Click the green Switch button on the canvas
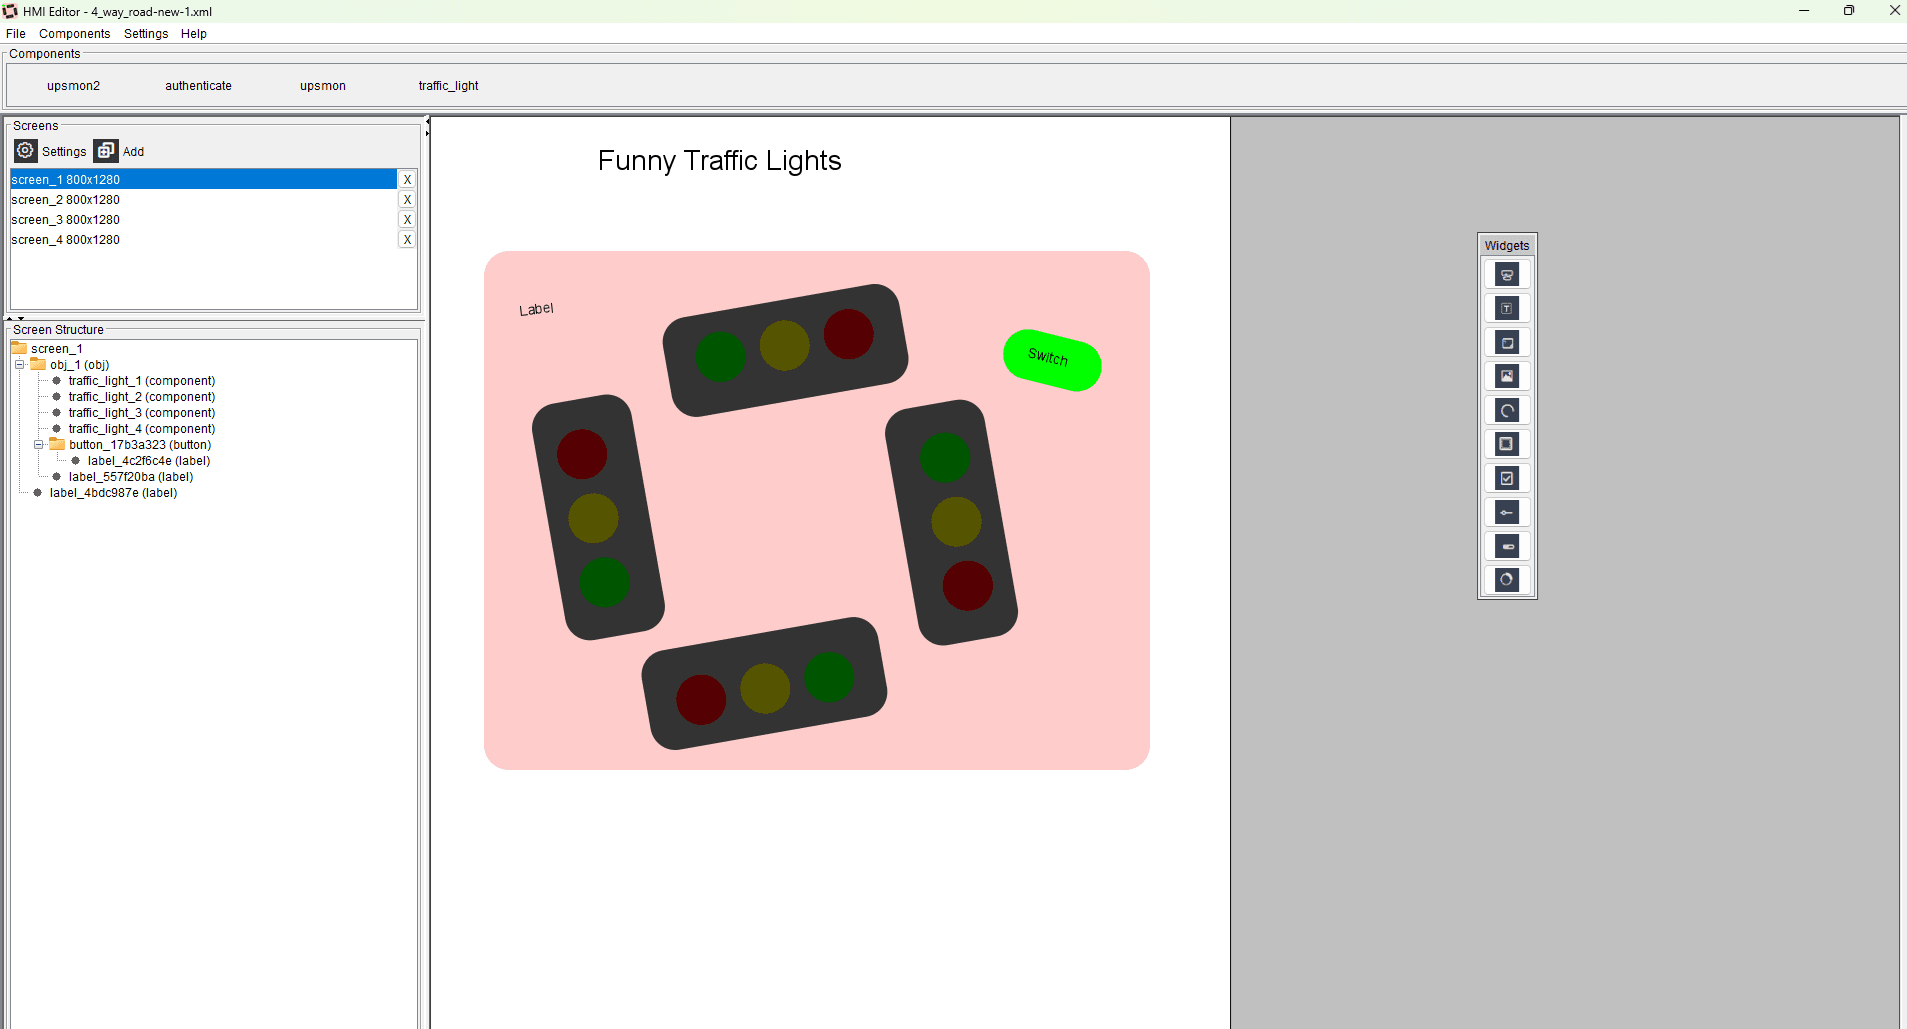This screenshot has width=1907, height=1029. point(1051,360)
